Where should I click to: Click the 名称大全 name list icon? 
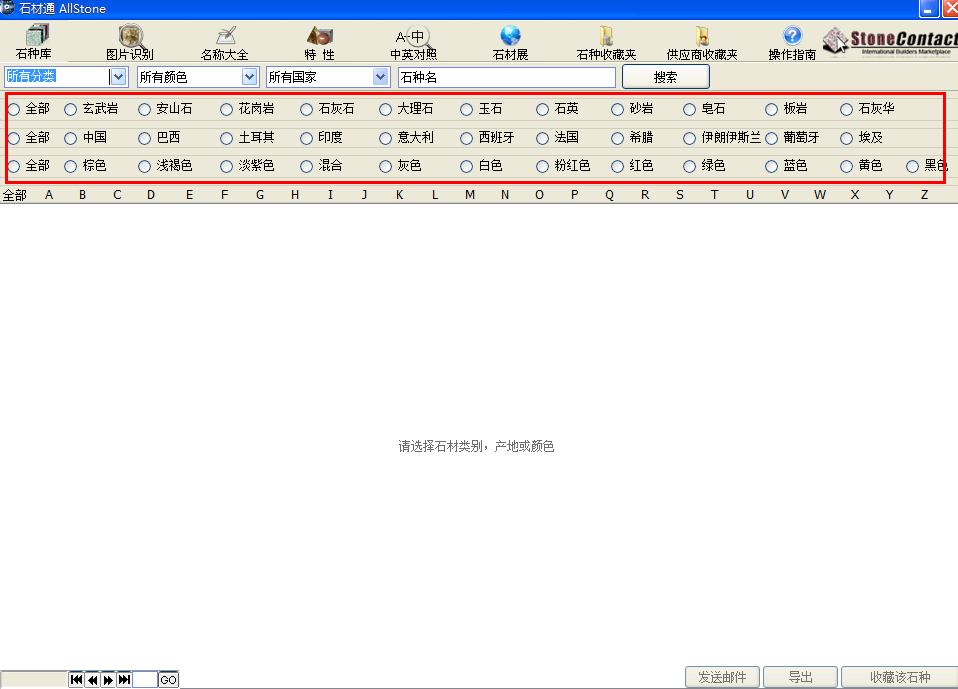point(225,42)
